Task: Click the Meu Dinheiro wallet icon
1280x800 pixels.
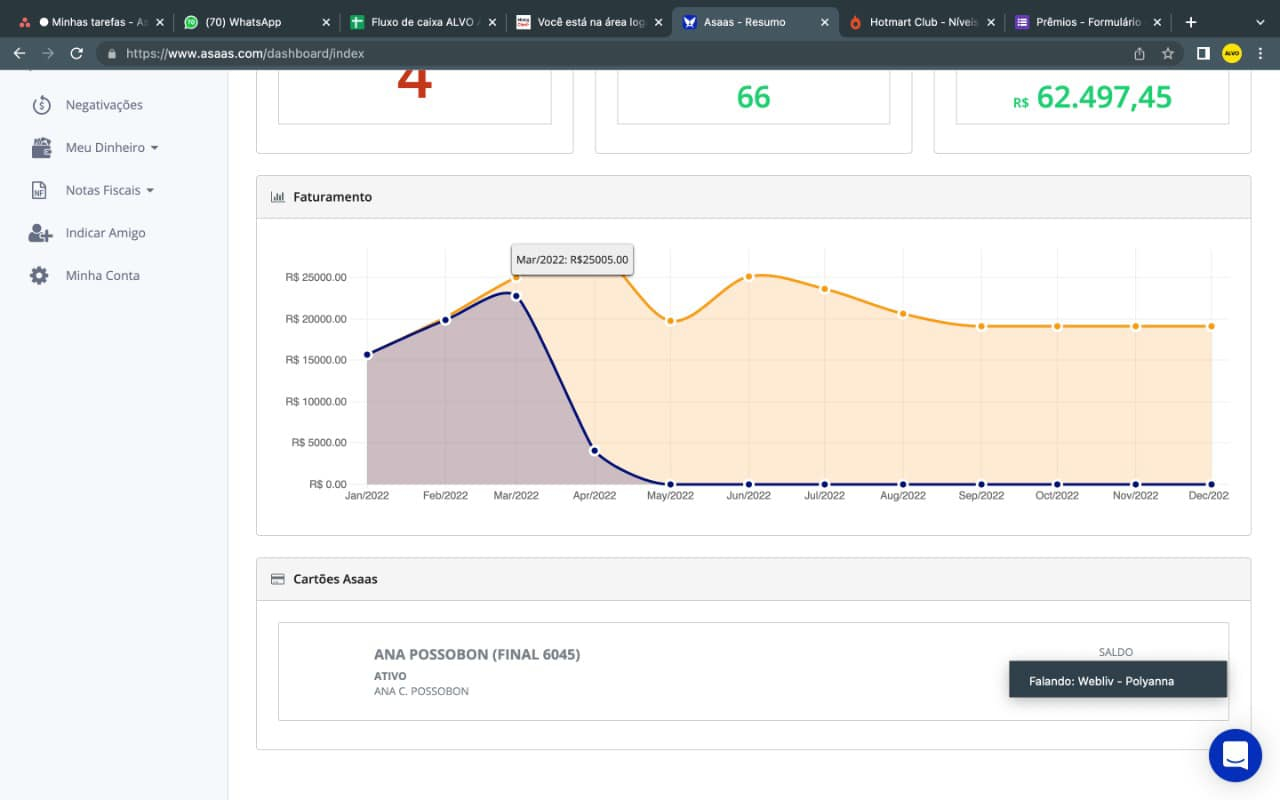Action: [x=41, y=148]
